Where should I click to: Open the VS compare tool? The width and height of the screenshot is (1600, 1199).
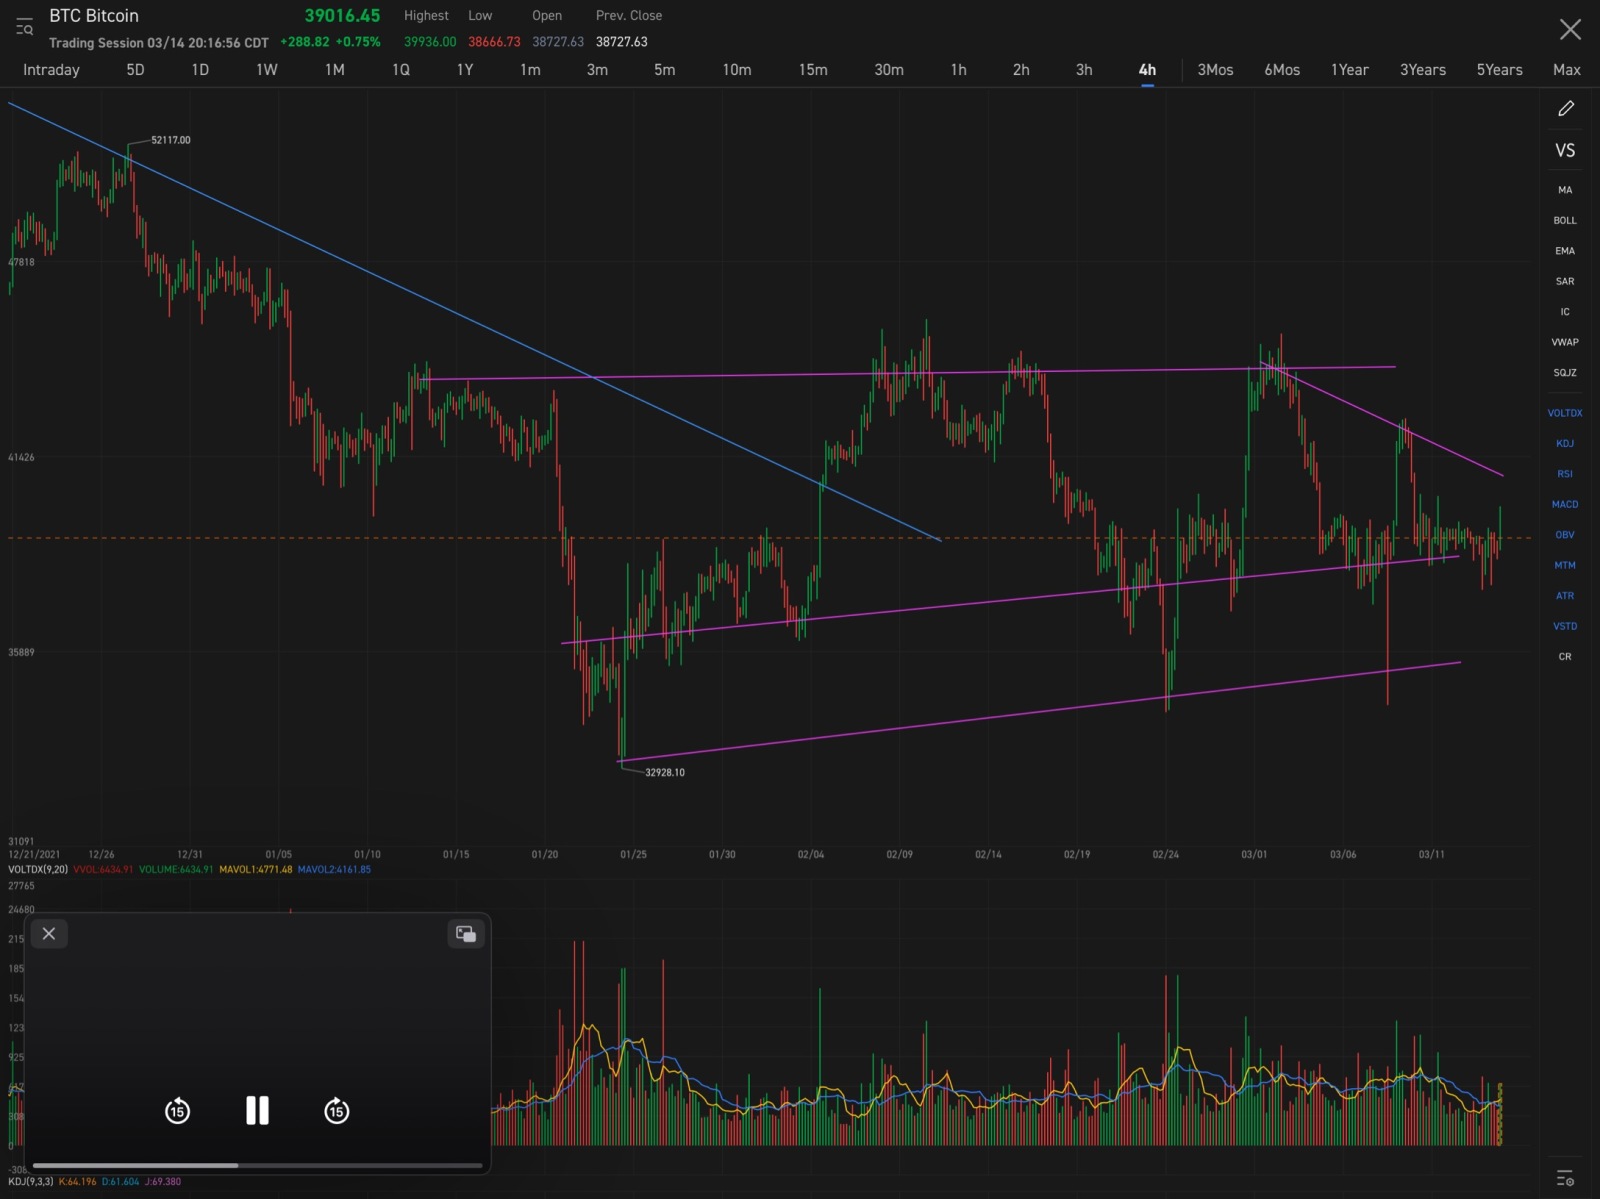[x=1565, y=150]
